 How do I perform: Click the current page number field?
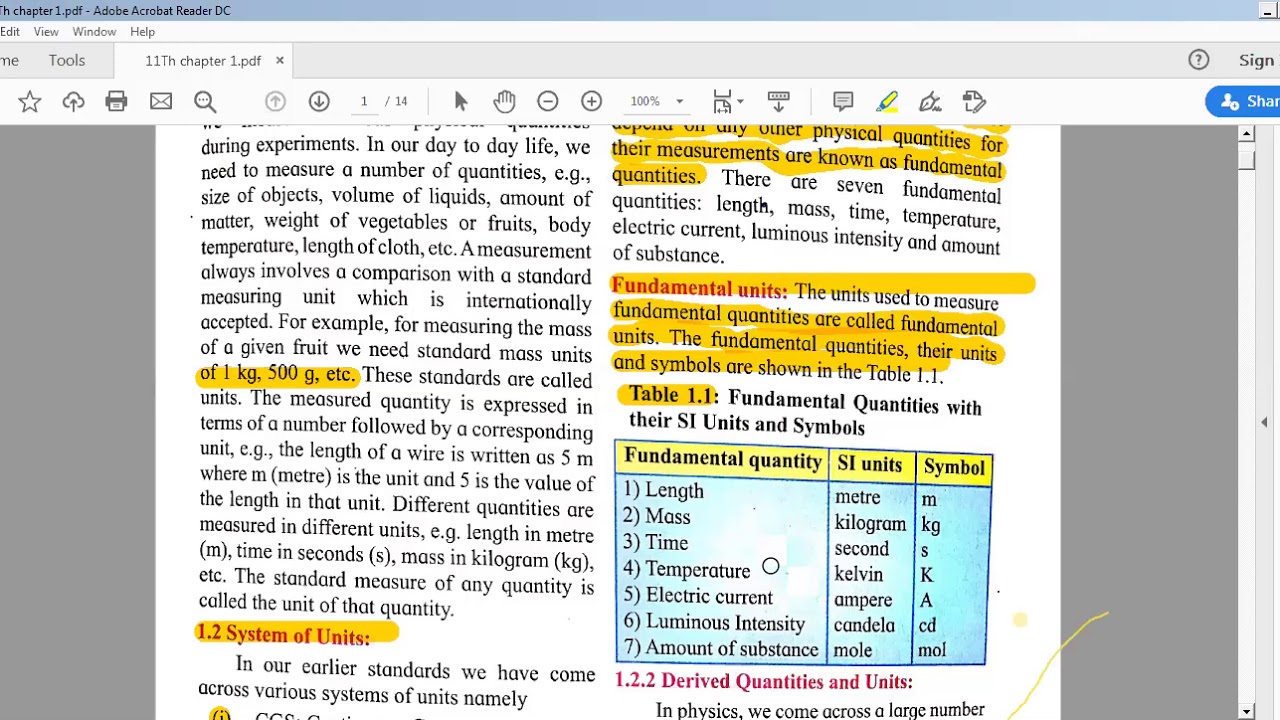[x=364, y=101]
